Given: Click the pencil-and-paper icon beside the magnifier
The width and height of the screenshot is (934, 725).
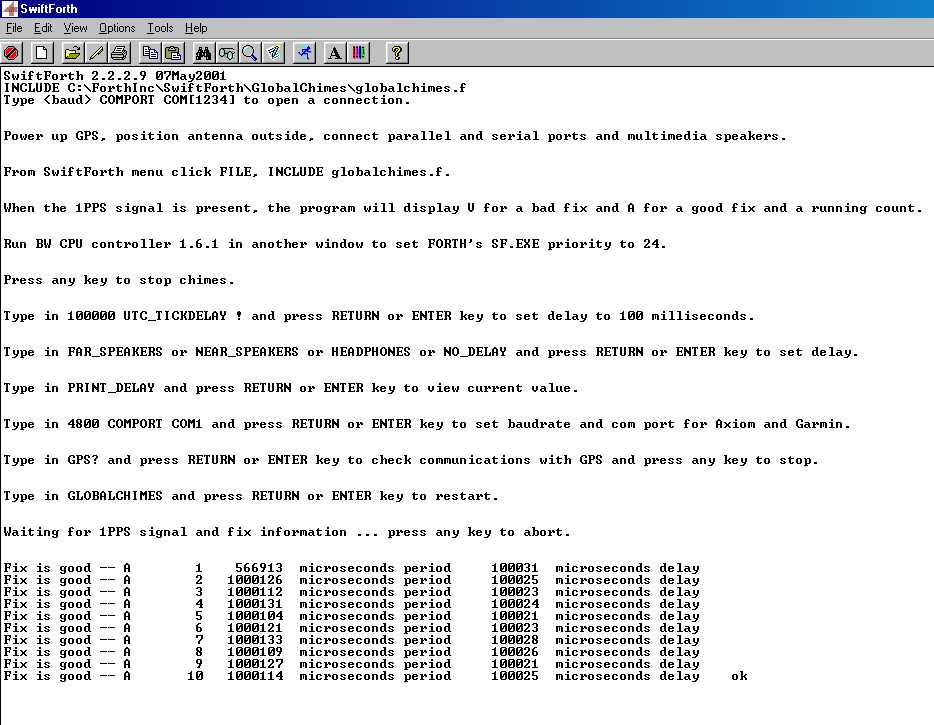Looking at the screenshot, I should pyautogui.click(x=274, y=53).
